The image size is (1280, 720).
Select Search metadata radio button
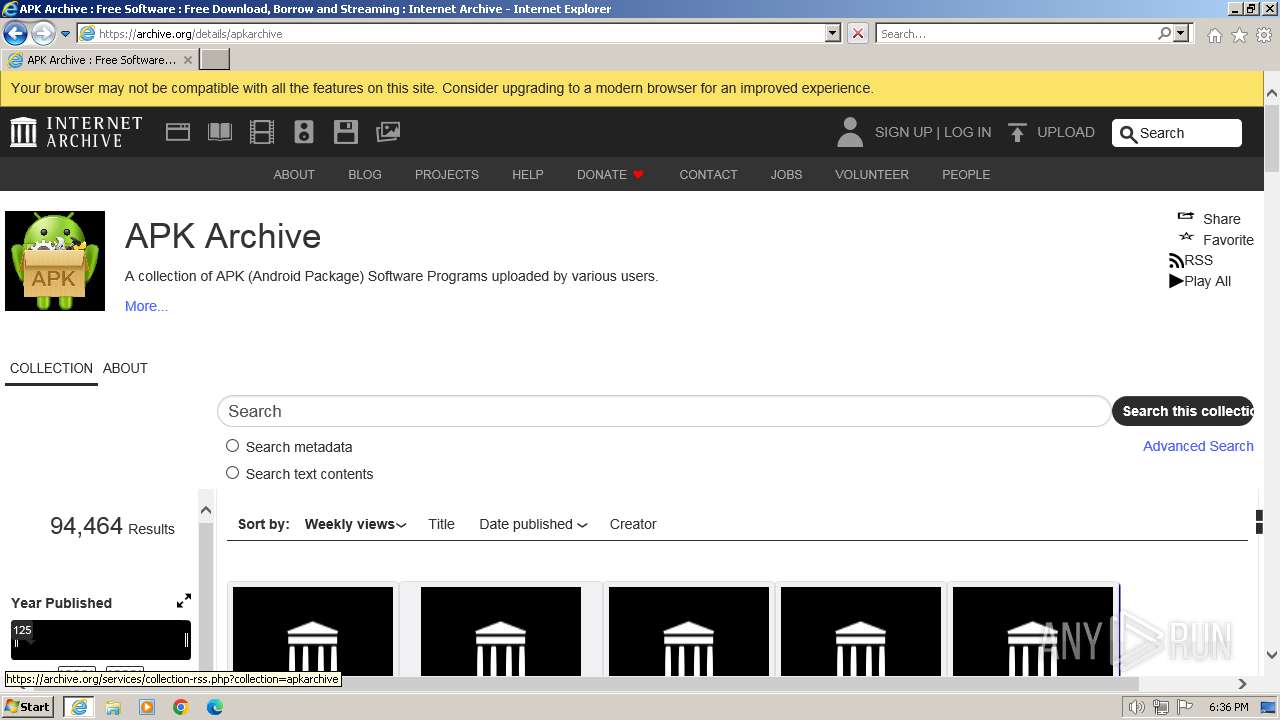coord(232,446)
